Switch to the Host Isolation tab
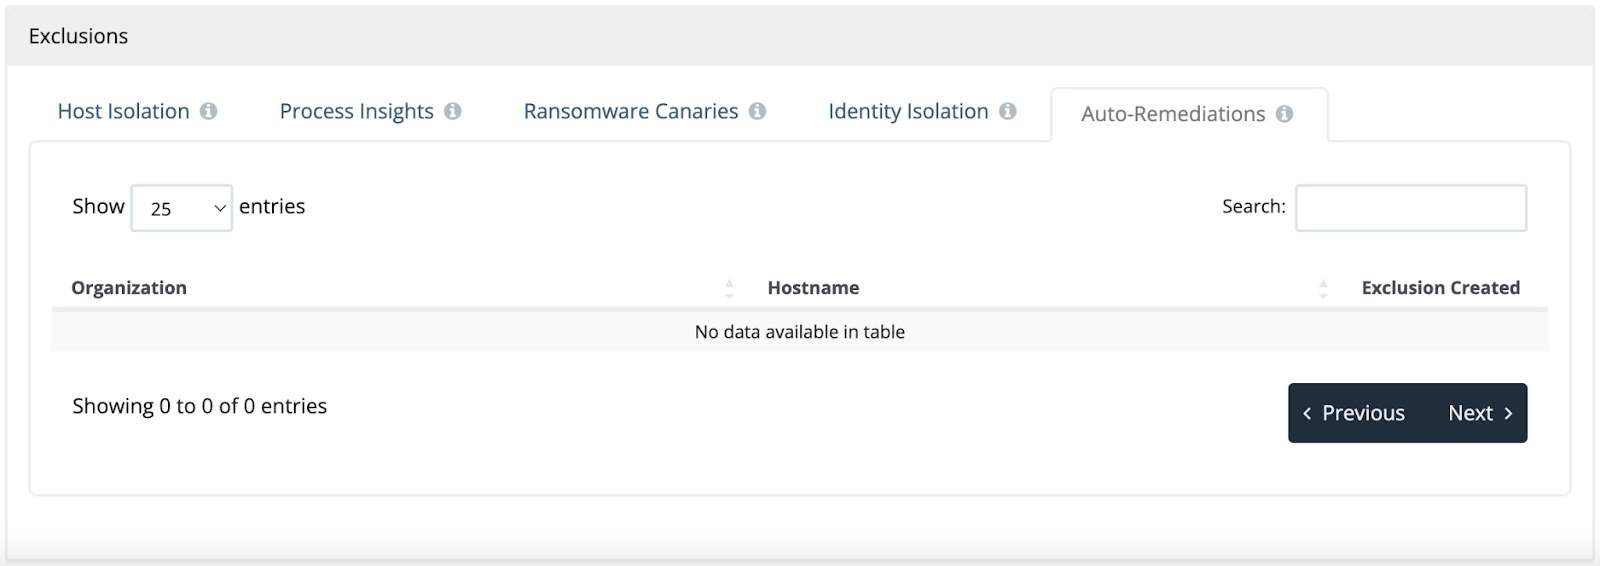Viewport: 1600px width, 566px height. pos(123,111)
